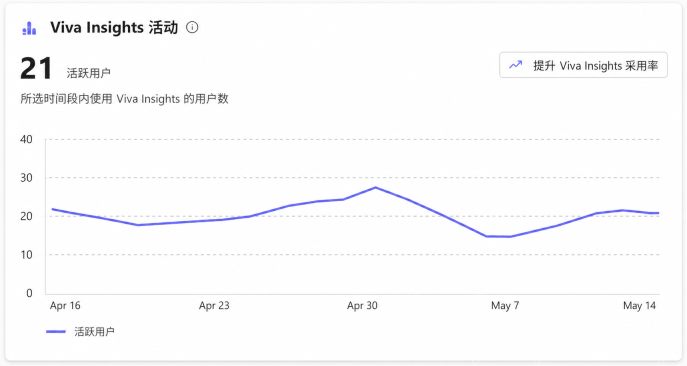Click the 活跃用户 legend label under the chart
This screenshot has width=687, height=366.
tap(94, 331)
